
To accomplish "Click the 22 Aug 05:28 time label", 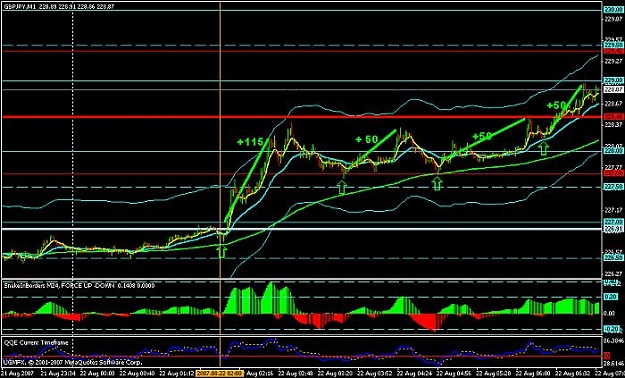I will tap(492, 374).
